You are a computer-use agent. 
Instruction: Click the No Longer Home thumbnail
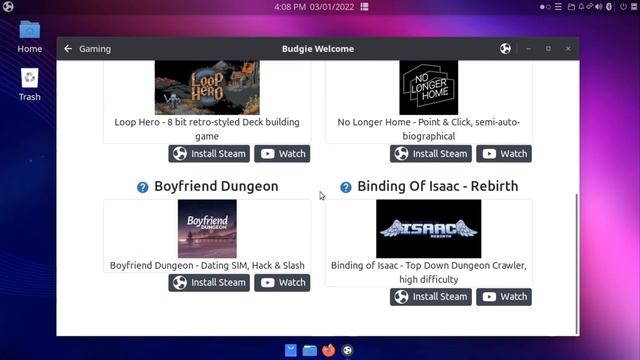429,87
